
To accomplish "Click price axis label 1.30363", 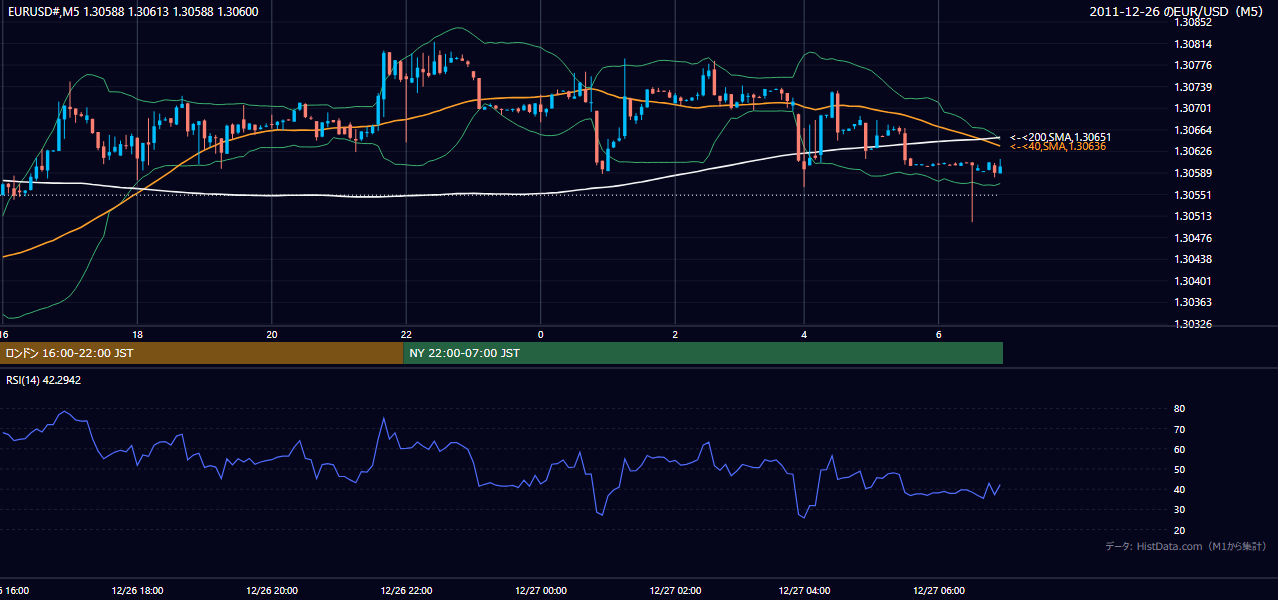I will 1193,302.
